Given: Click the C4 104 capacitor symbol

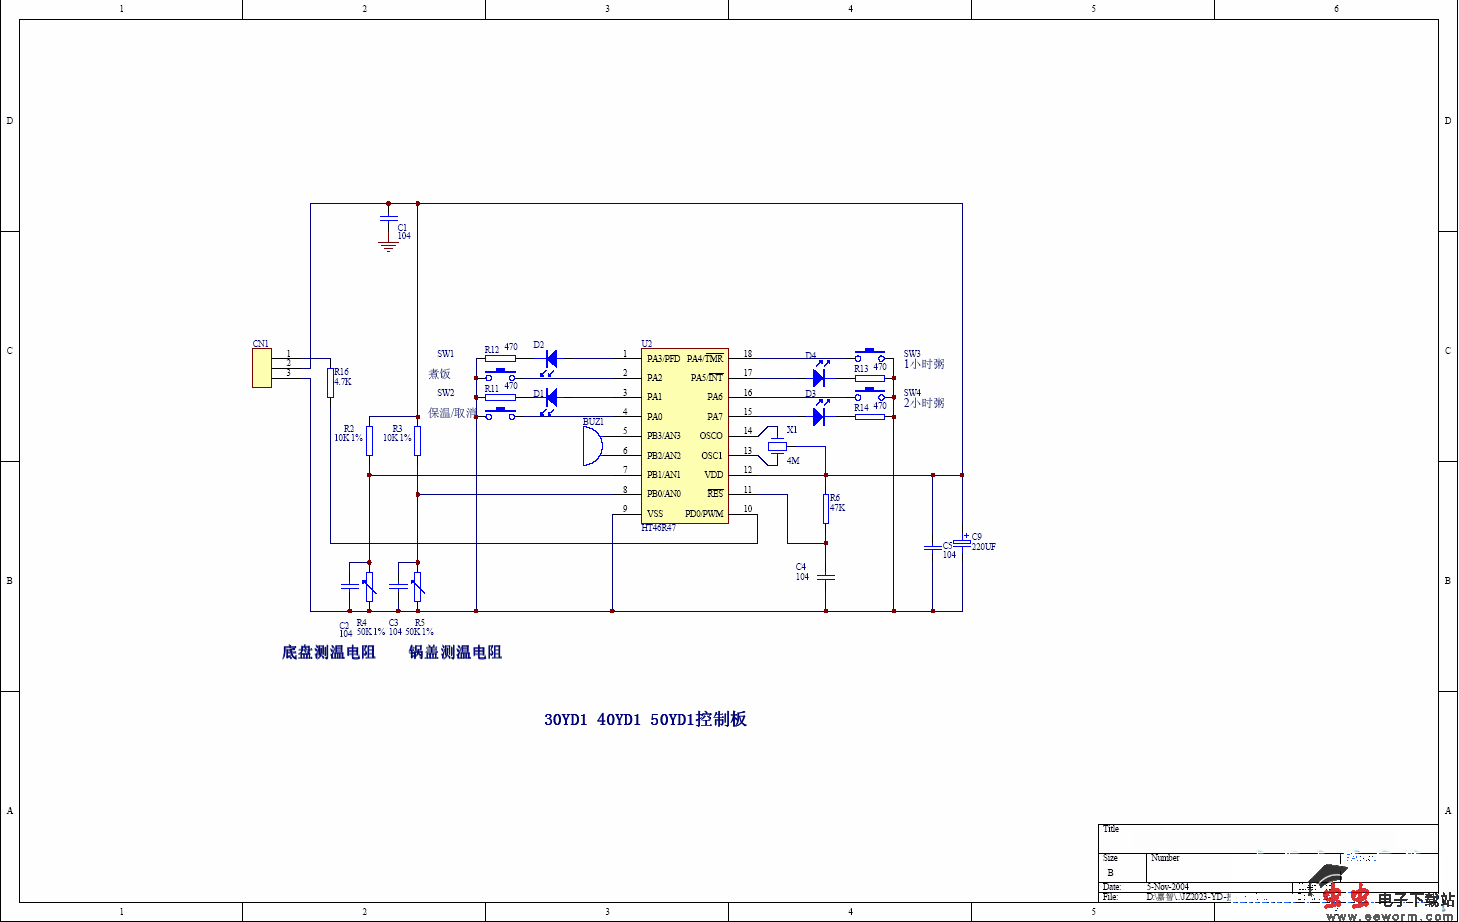Looking at the screenshot, I should [826, 577].
